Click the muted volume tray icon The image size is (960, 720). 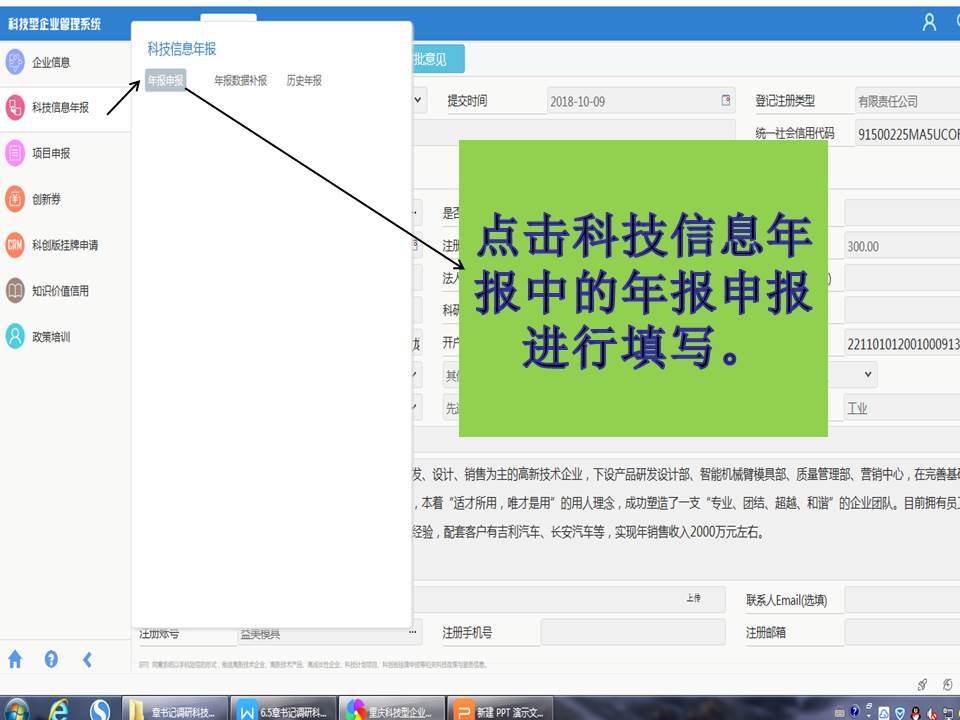pos(932,712)
